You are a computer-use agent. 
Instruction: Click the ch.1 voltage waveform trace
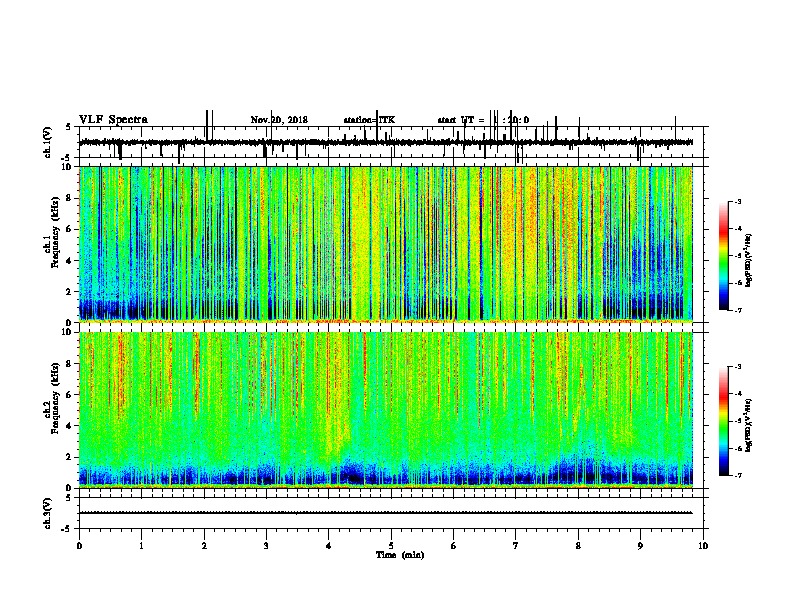click(385, 142)
